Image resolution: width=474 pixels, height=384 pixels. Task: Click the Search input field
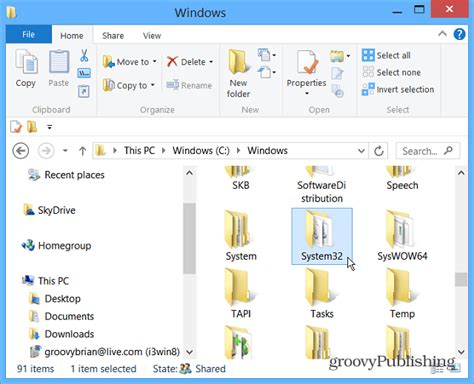pyautogui.click(x=428, y=151)
